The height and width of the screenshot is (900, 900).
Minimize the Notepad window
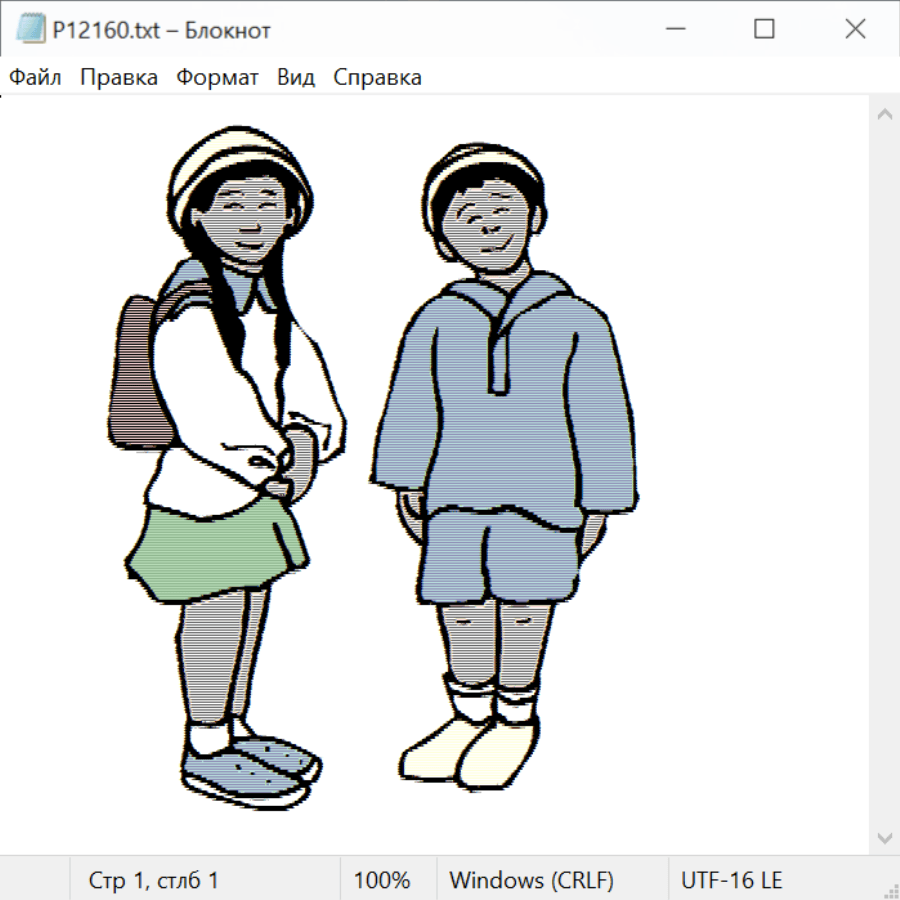(673, 30)
